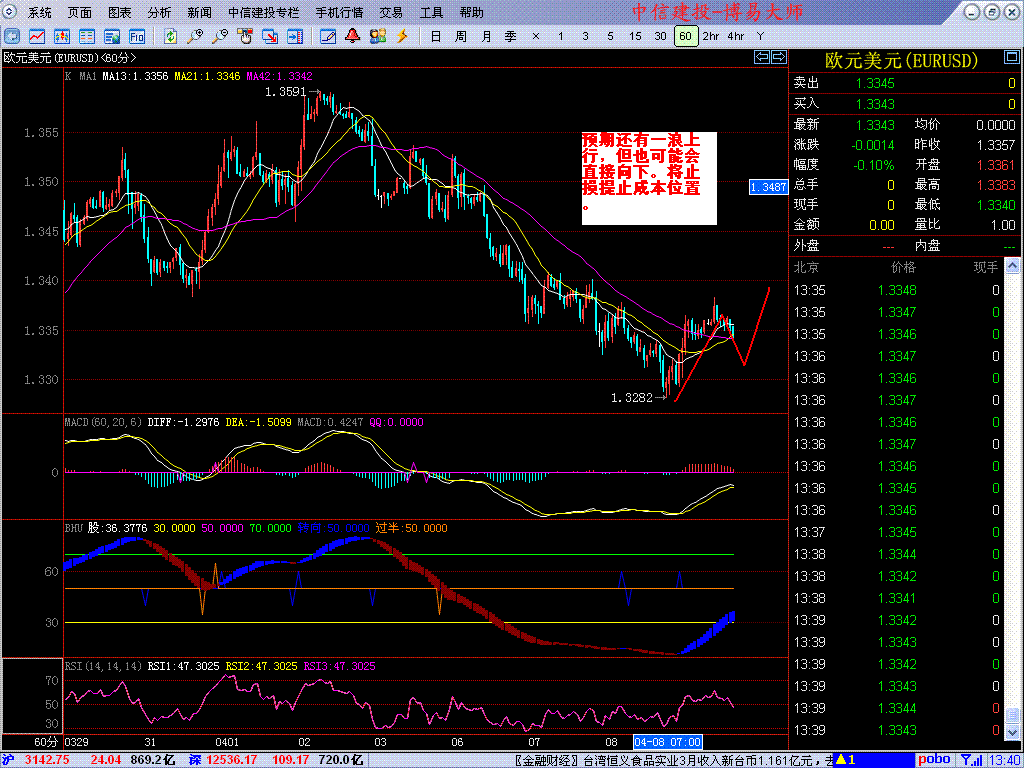1024x768 pixels.
Task: Click the lightning bolt quick trade icon
Action: (402, 36)
